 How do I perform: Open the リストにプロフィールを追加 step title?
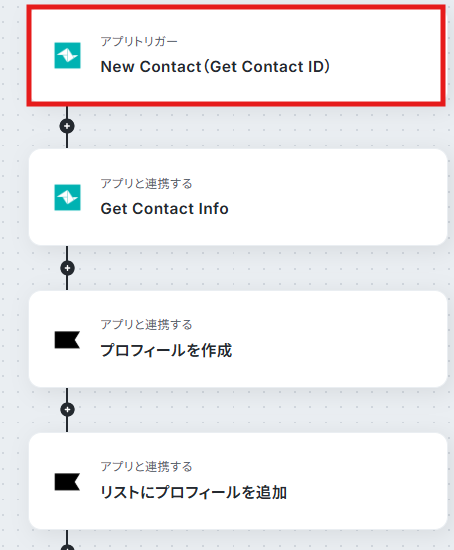(x=194, y=492)
